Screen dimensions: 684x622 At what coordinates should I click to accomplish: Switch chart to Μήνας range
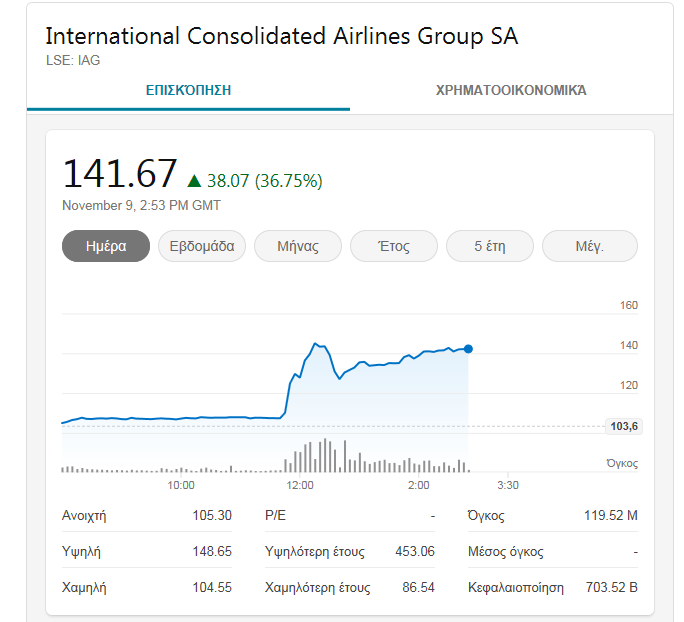pyautogui.click(x=298, y=246)
